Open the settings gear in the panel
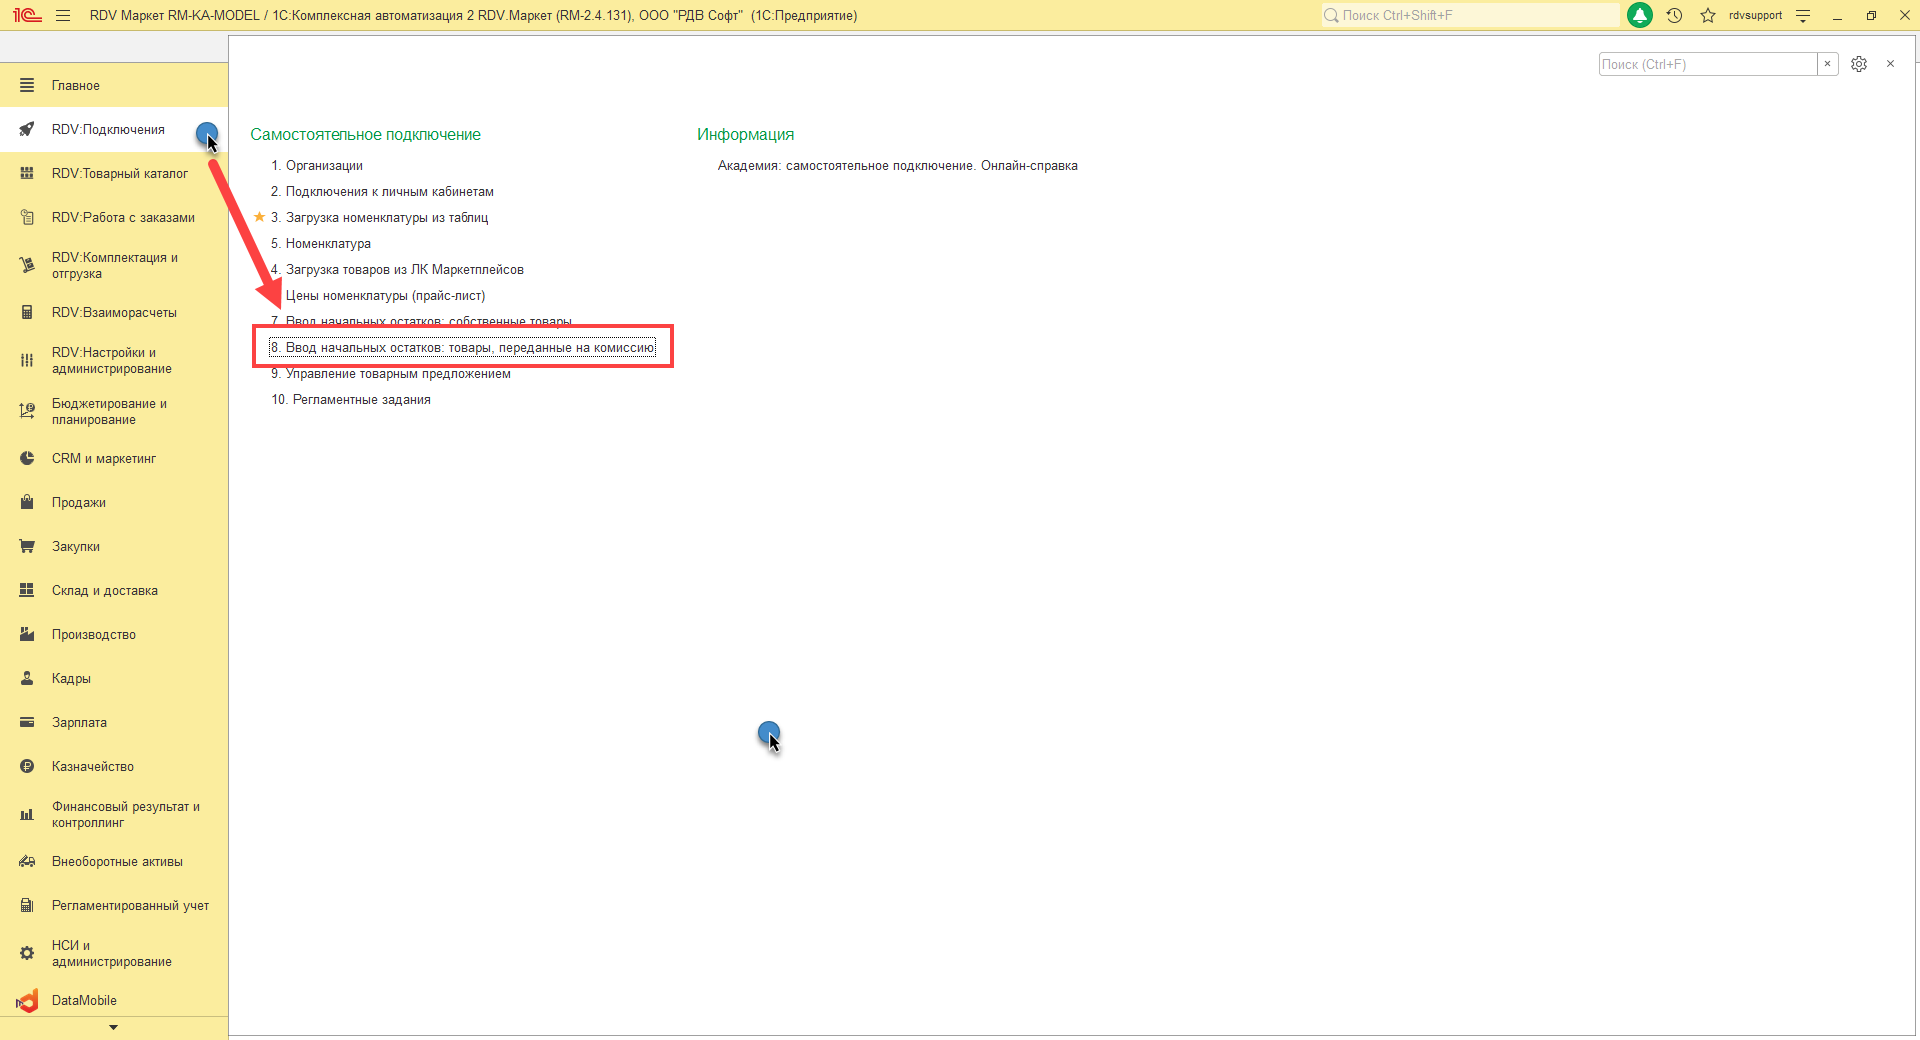Image resolution: width=1920 pixels, height=1040 pixels. coord(1859,64)
